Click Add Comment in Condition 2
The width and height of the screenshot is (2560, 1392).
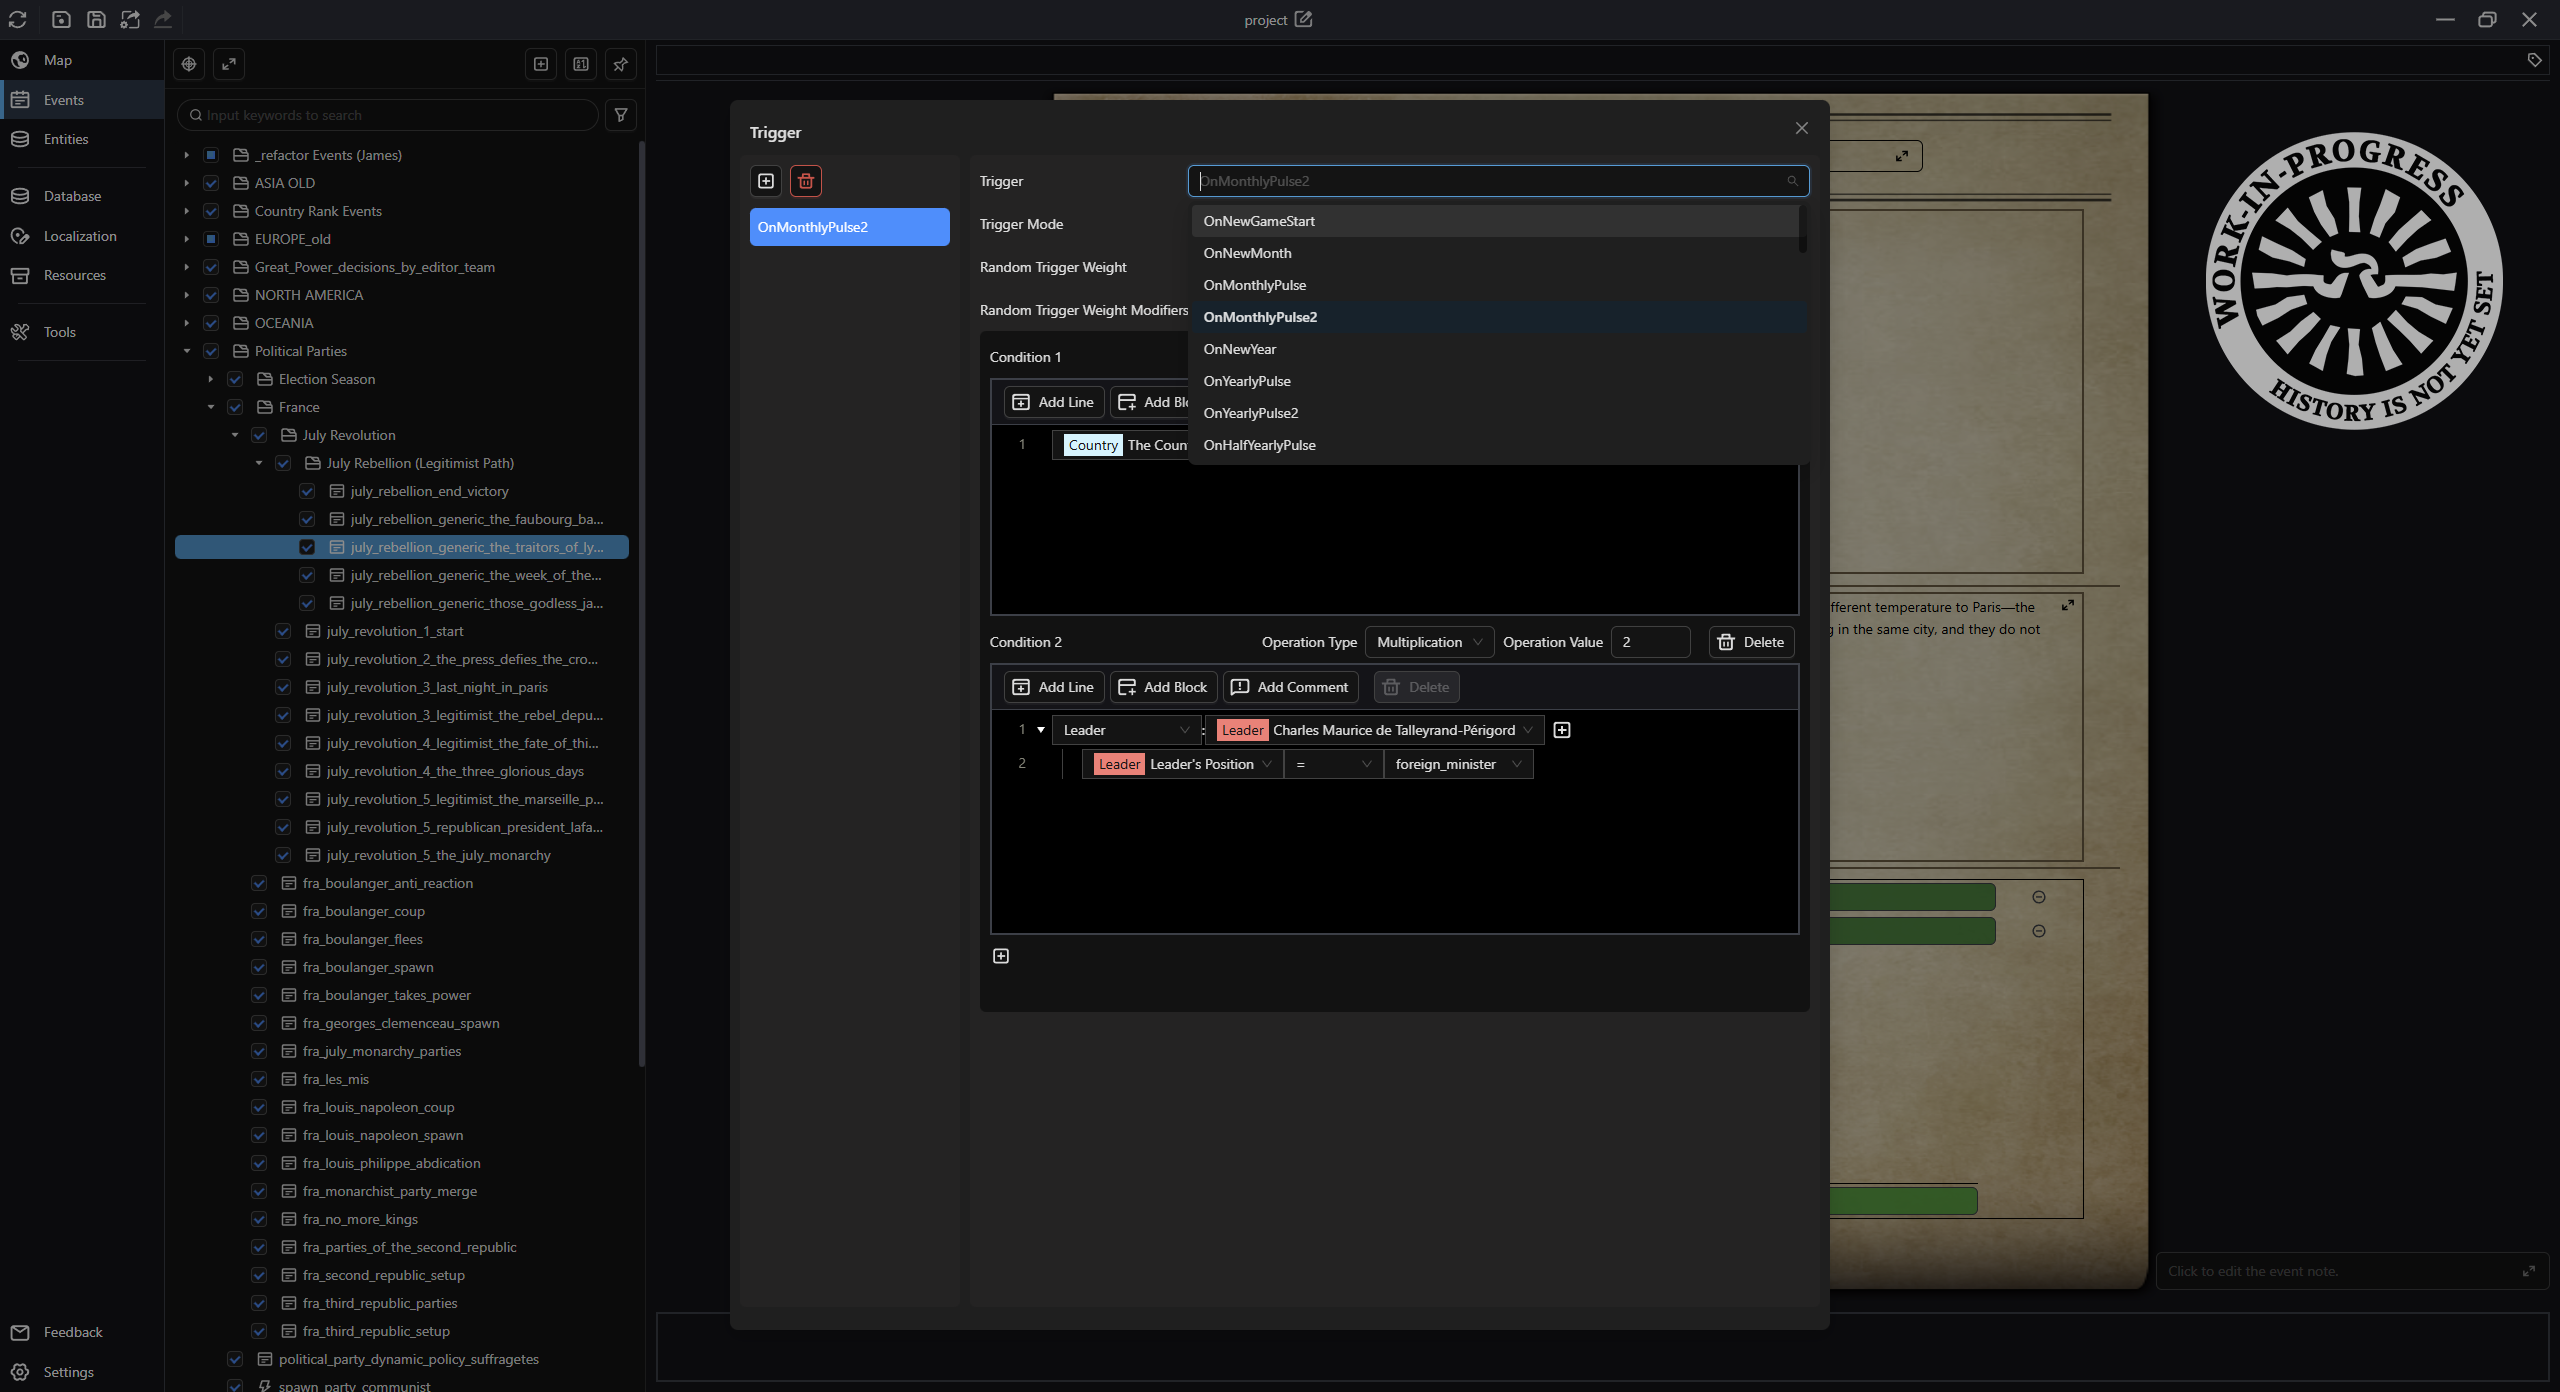point(1291,687)
